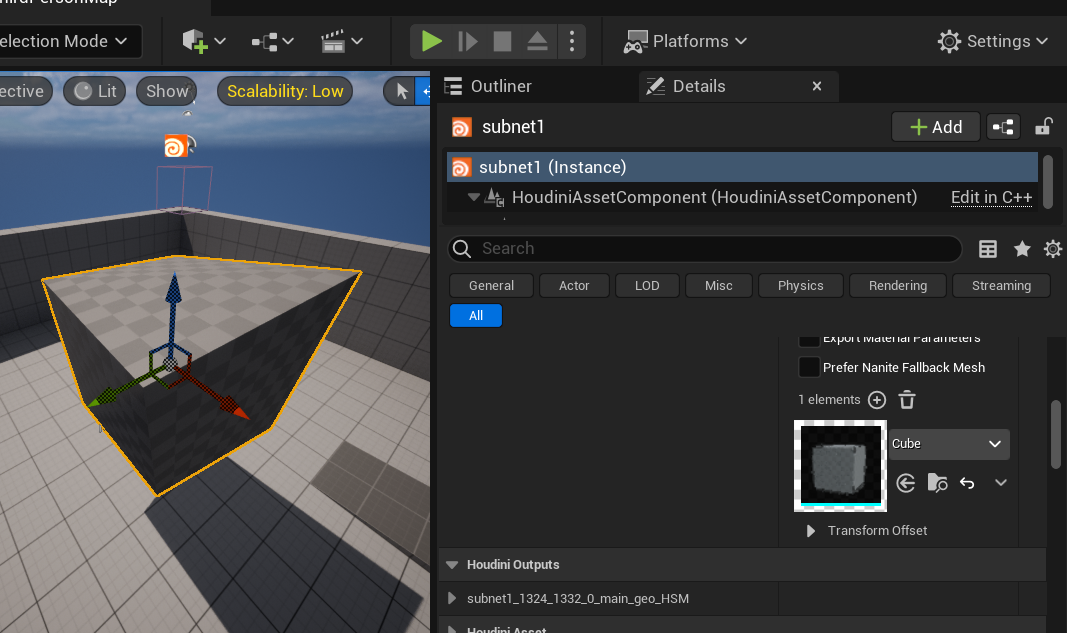Click the Cube mesh thumbnail

[x=840, y=466]
